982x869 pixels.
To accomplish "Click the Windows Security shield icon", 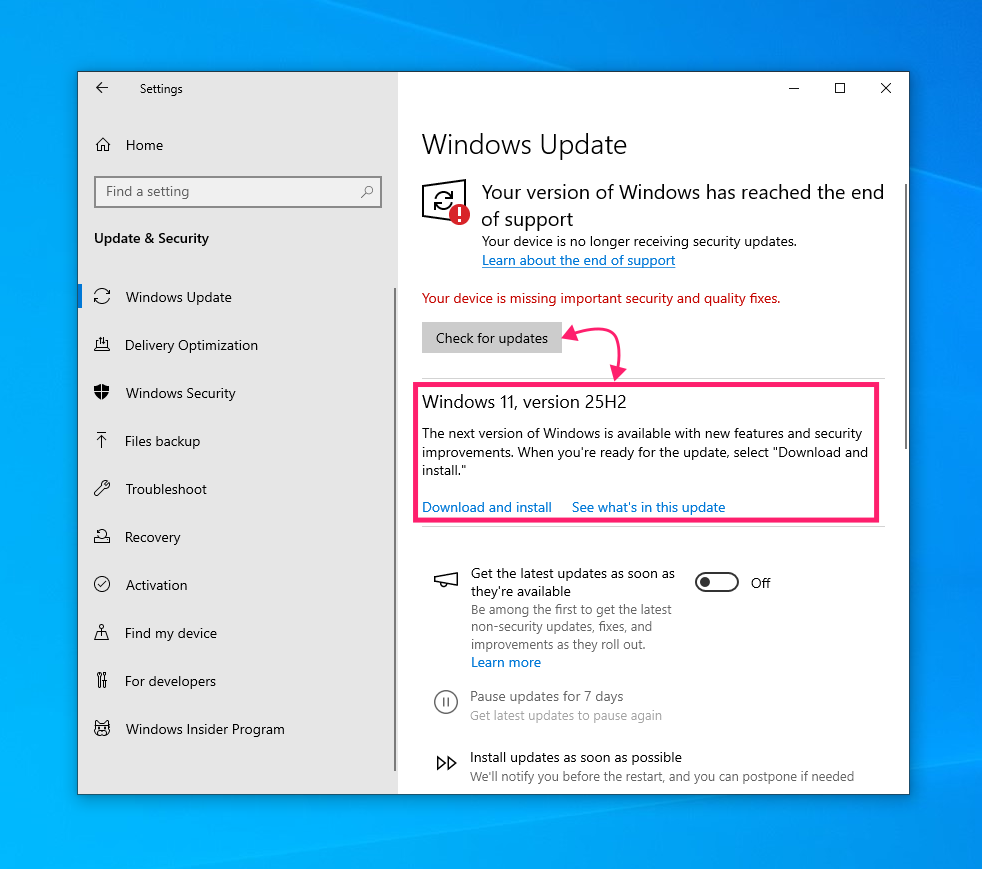I will [x=101, y=393].
